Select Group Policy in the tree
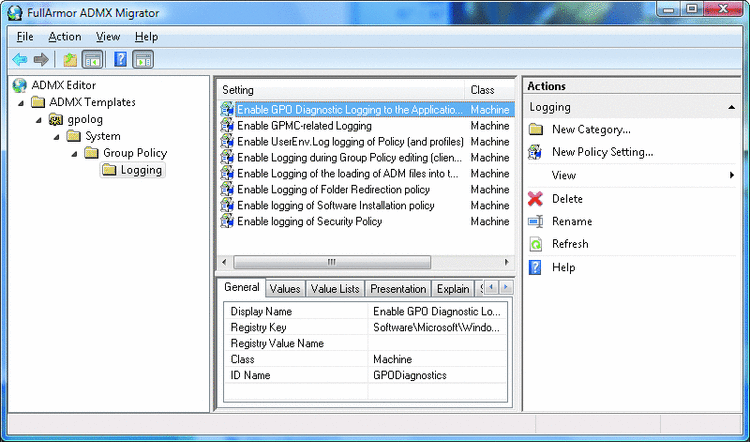 135,153
